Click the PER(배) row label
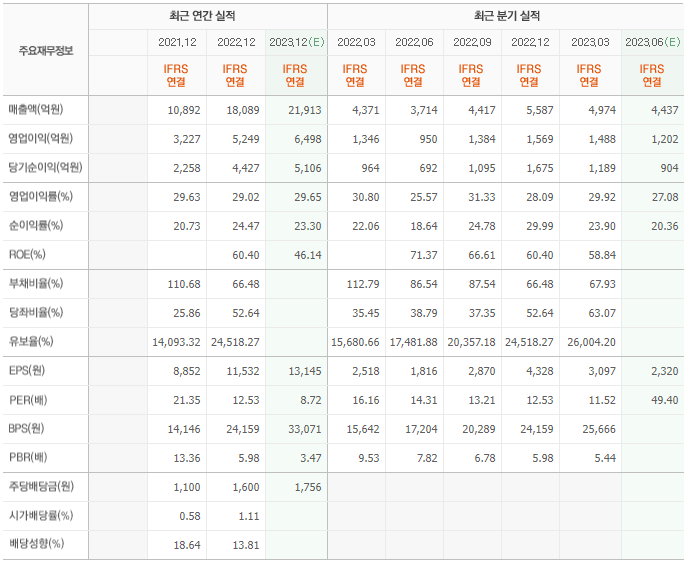 [x=28, y=400]
